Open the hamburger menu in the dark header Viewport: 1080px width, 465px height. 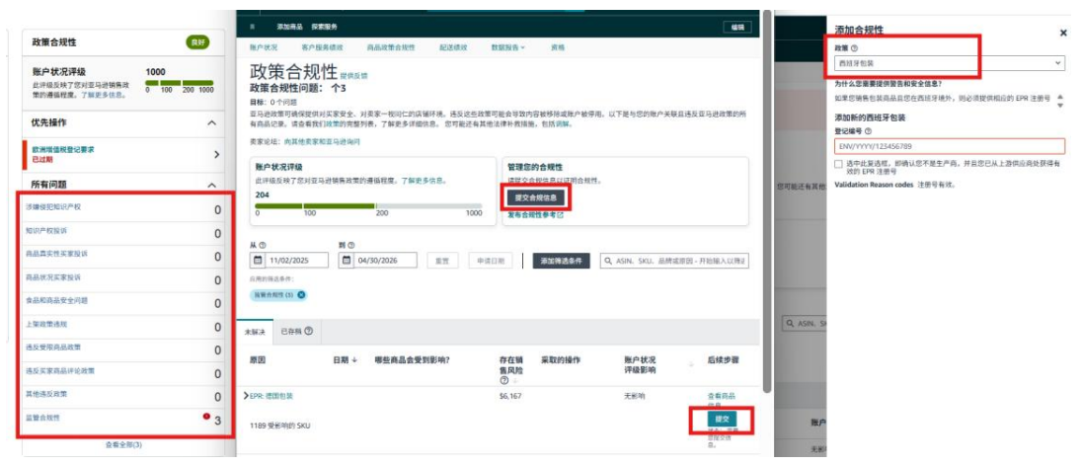253,26
